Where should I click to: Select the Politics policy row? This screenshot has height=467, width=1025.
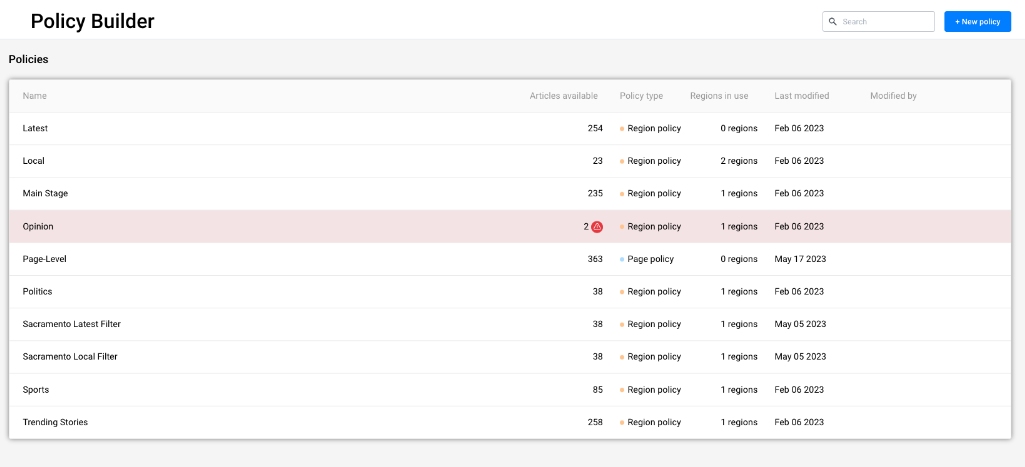[510, 292]
